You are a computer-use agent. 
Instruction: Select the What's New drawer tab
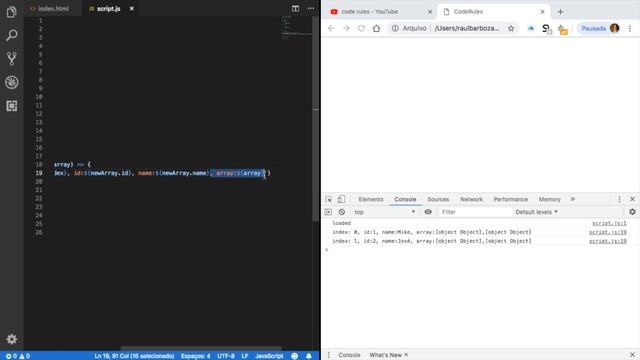[x=385, y=355]
